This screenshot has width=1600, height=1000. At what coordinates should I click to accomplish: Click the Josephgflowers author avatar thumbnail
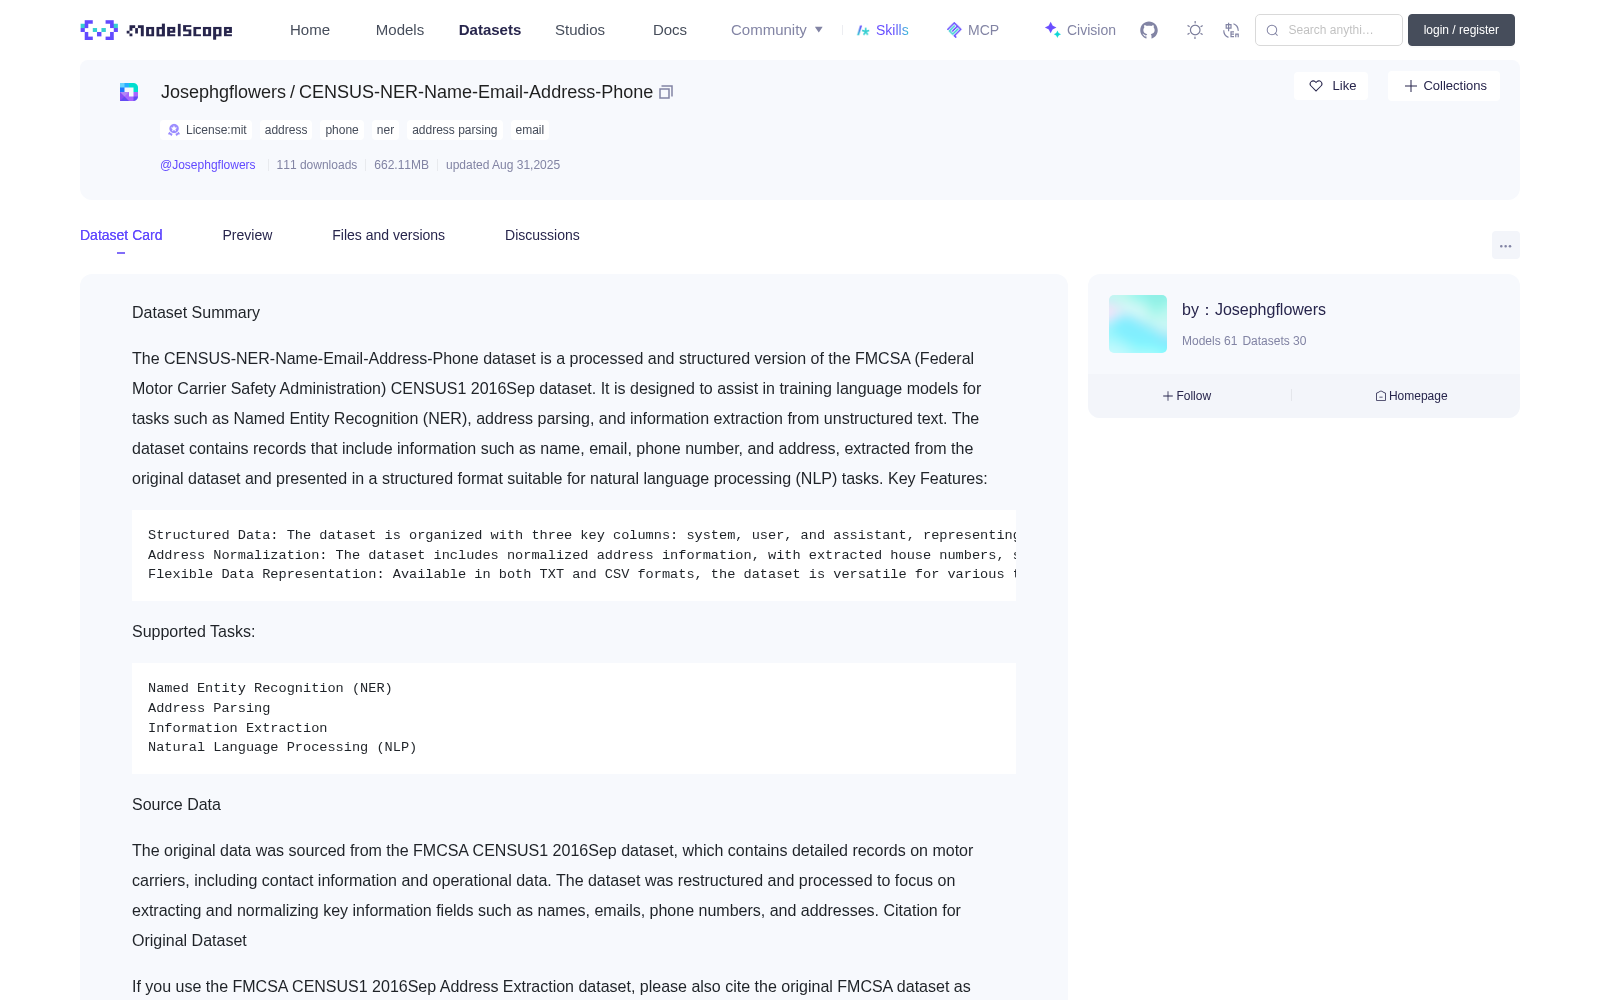1138,324
